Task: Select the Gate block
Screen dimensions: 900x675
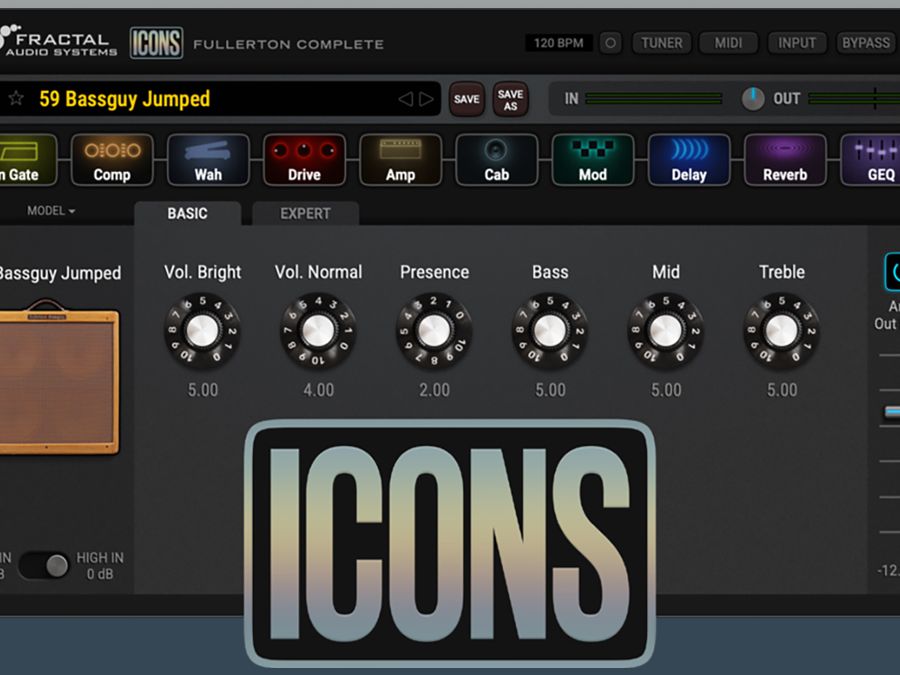Action: click(x=28, y=160)
